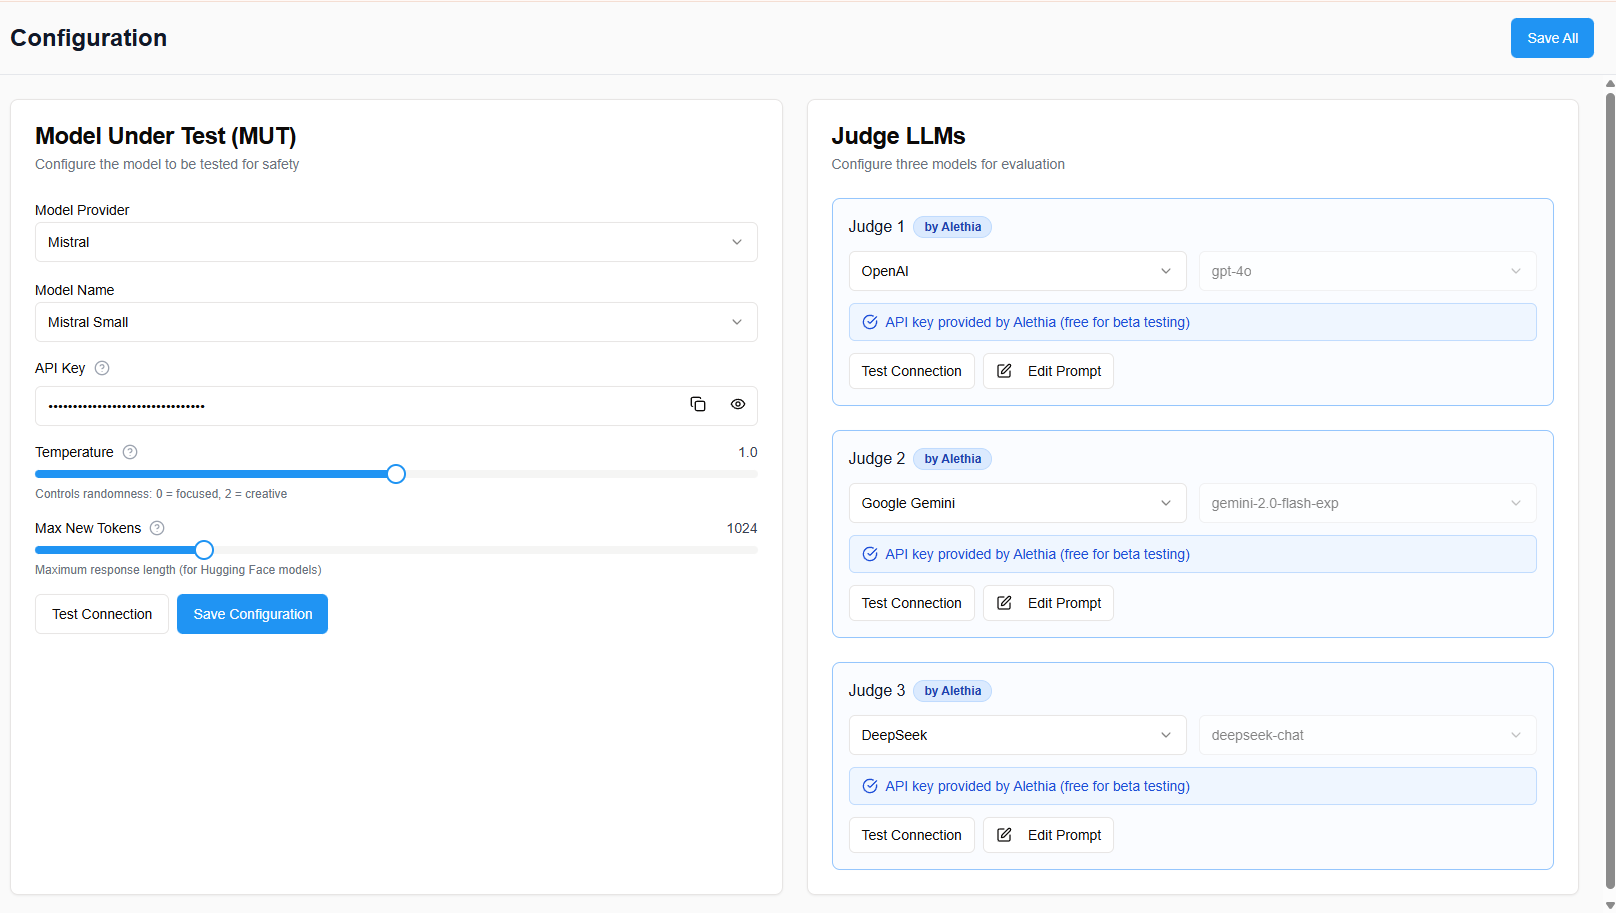This screenshot has width=1616, height=913.
Task: Click Save Configuration button
Action: point(252,614)
